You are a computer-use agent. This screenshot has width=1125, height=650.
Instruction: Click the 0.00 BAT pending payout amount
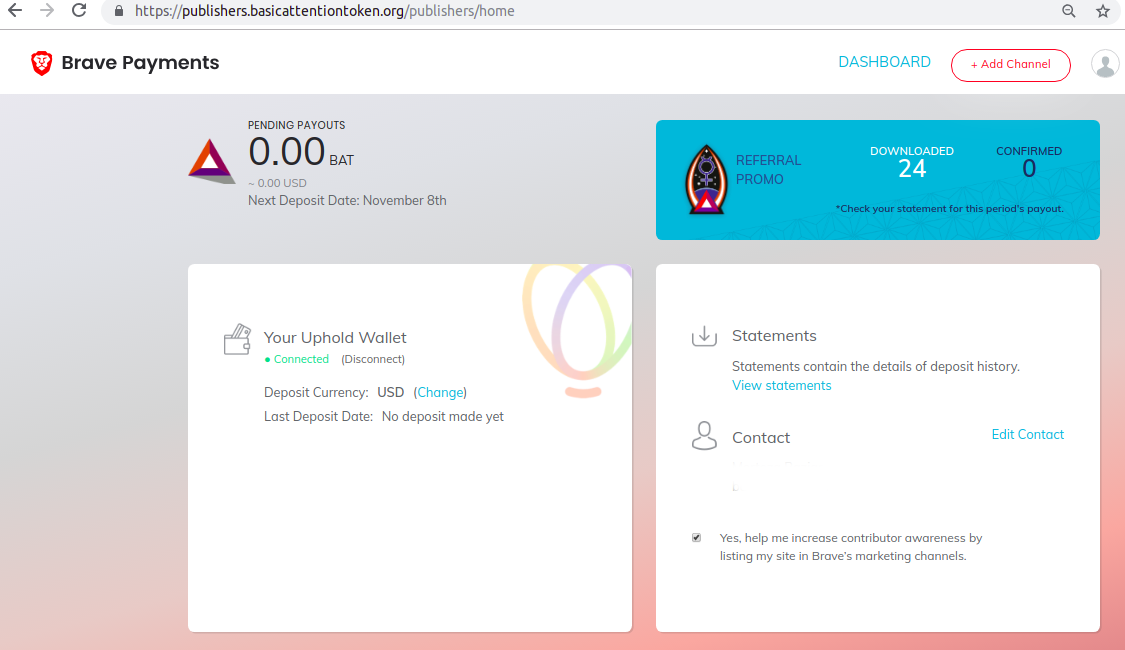(301, 152)
